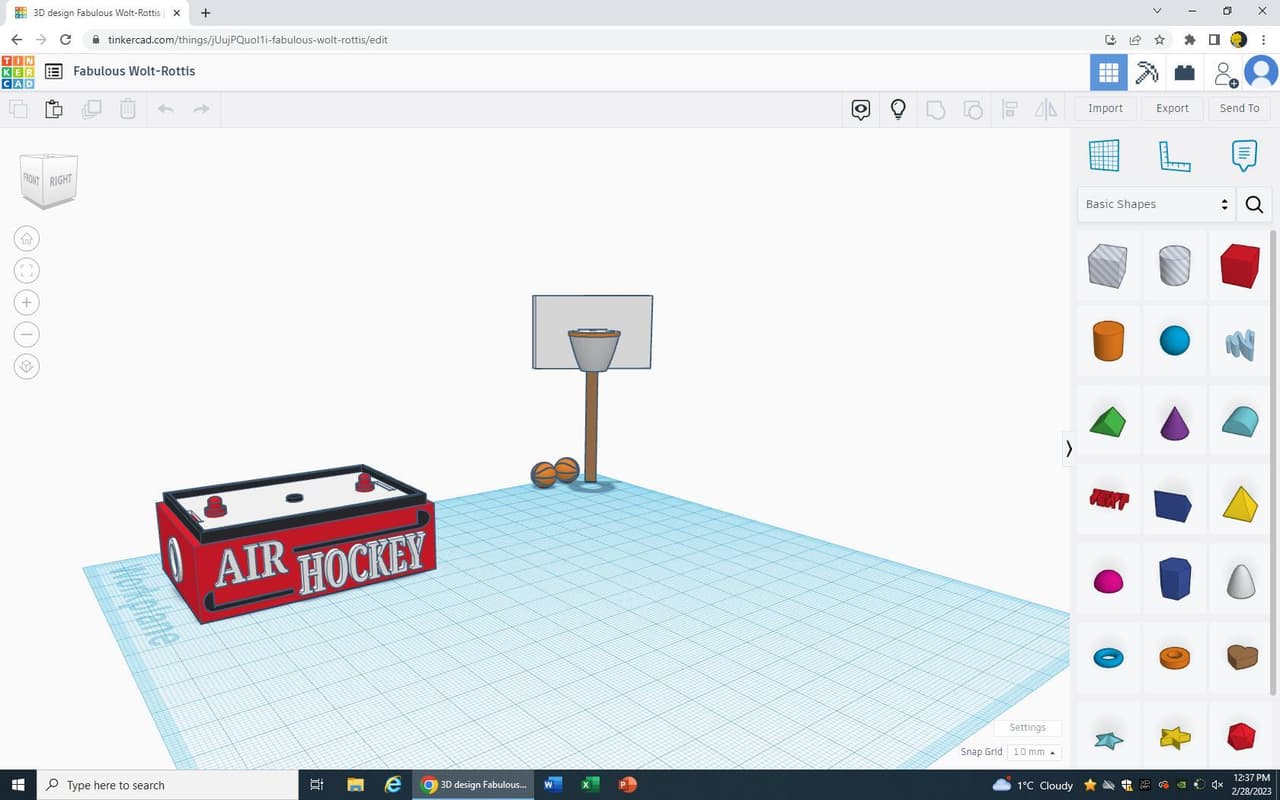Open the workplane Settings button
This screenshot has width=1280, height=800.
[1027, 727]
